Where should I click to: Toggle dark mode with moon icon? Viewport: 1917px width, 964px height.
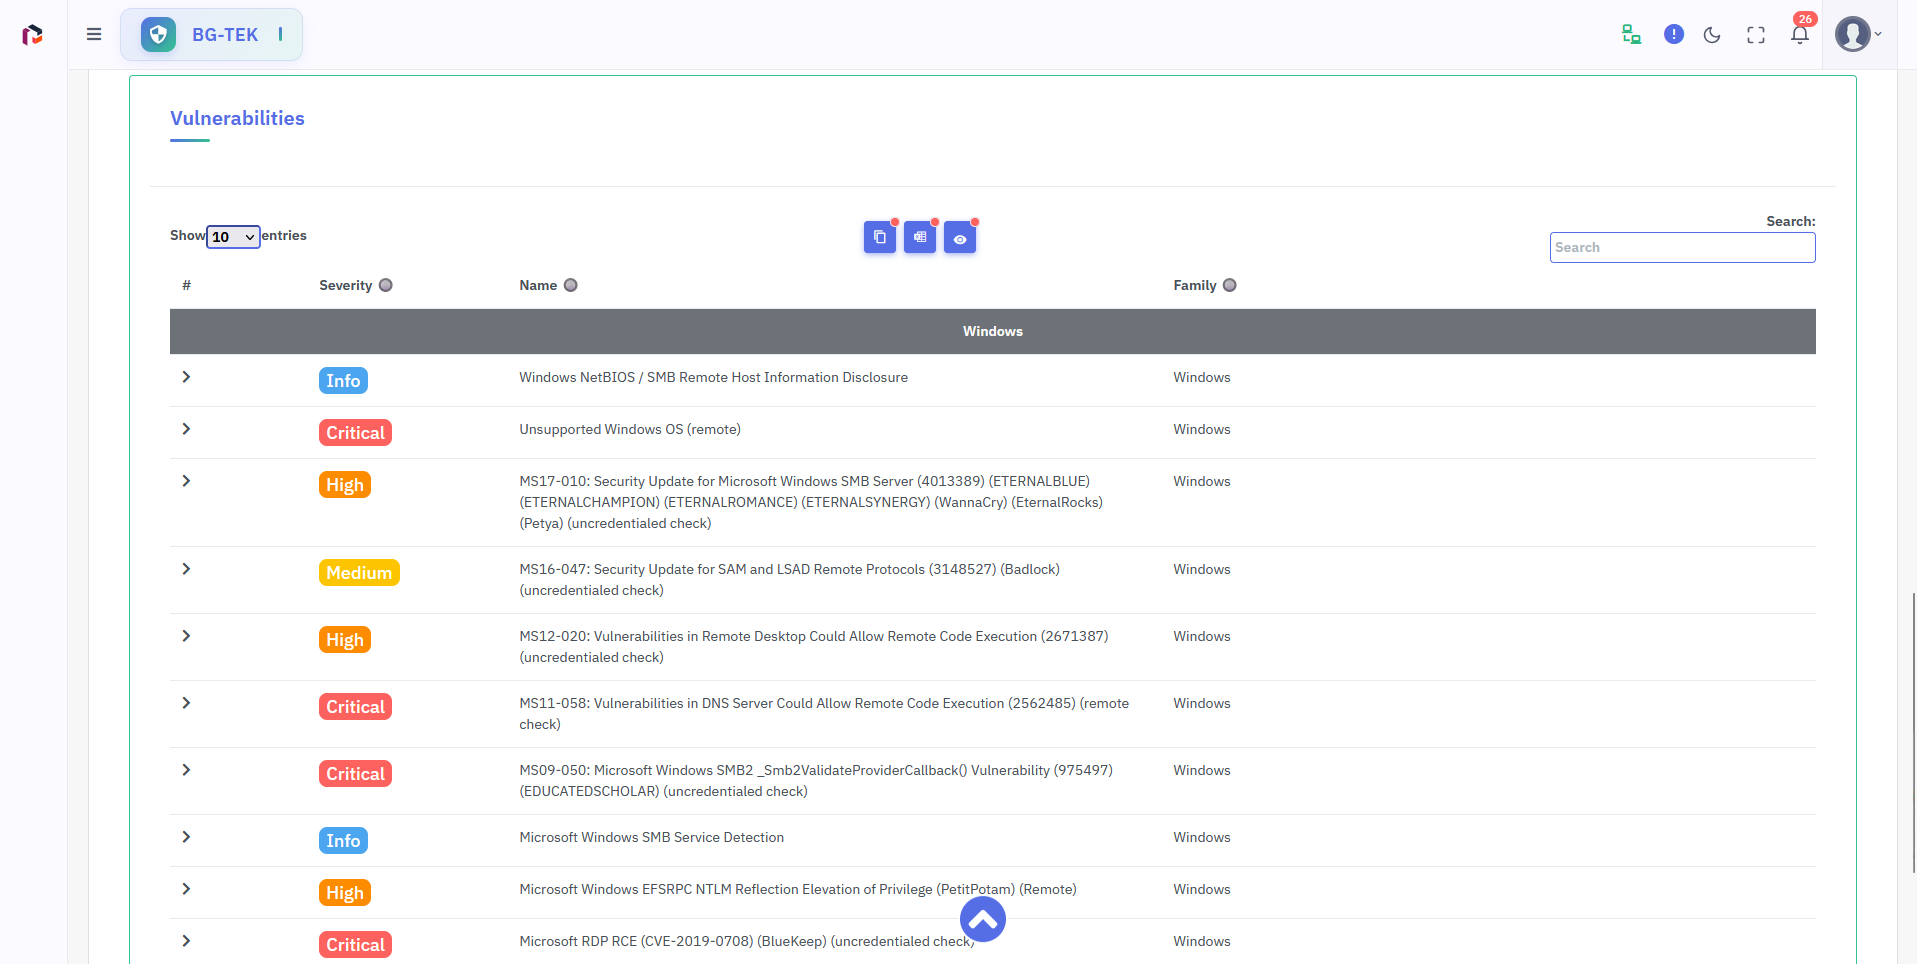tap(1712, 35)
